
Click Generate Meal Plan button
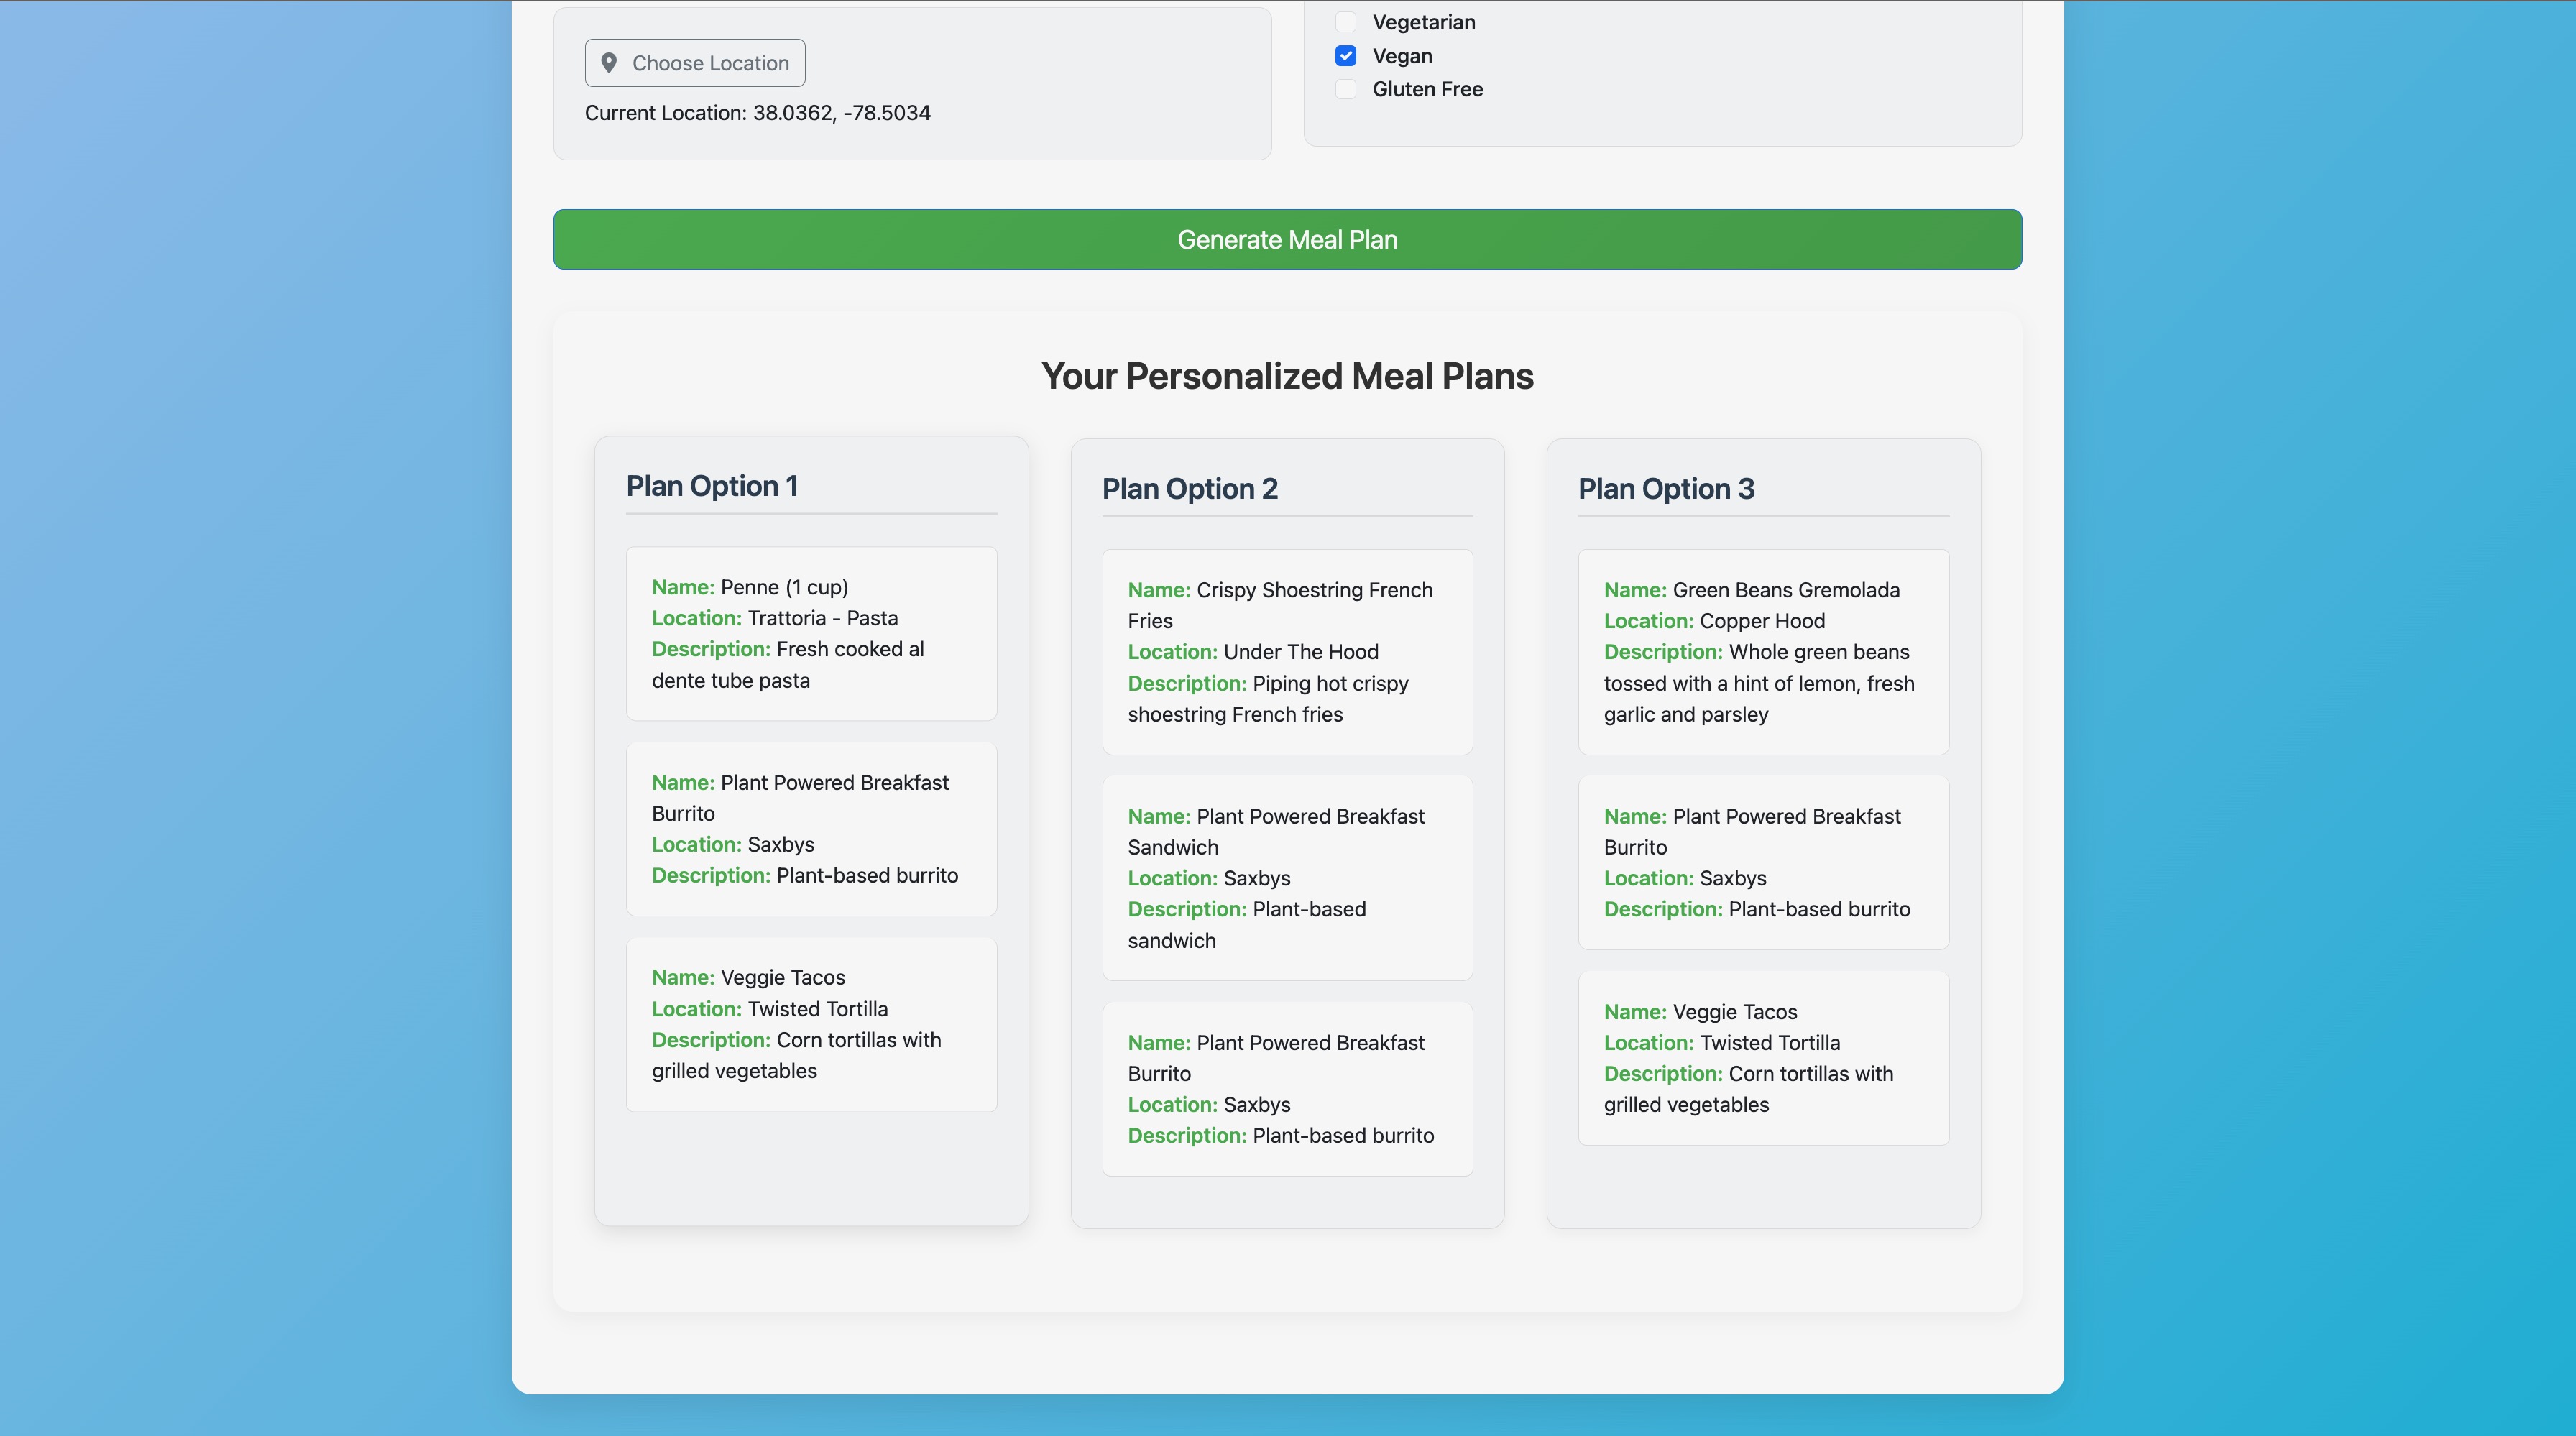pos(1287,239)
